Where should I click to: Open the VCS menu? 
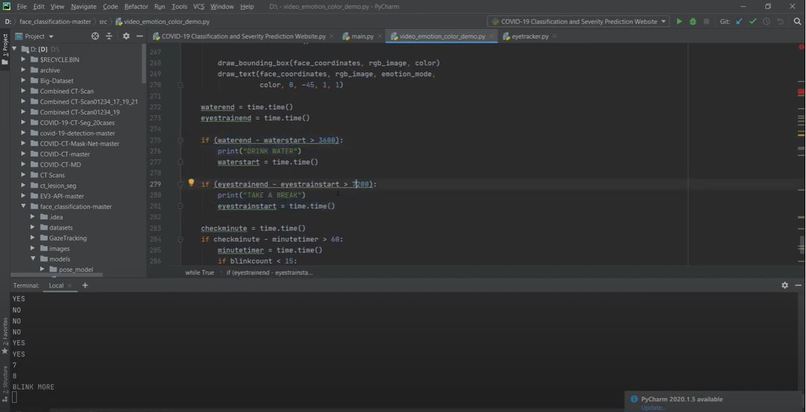199,7
